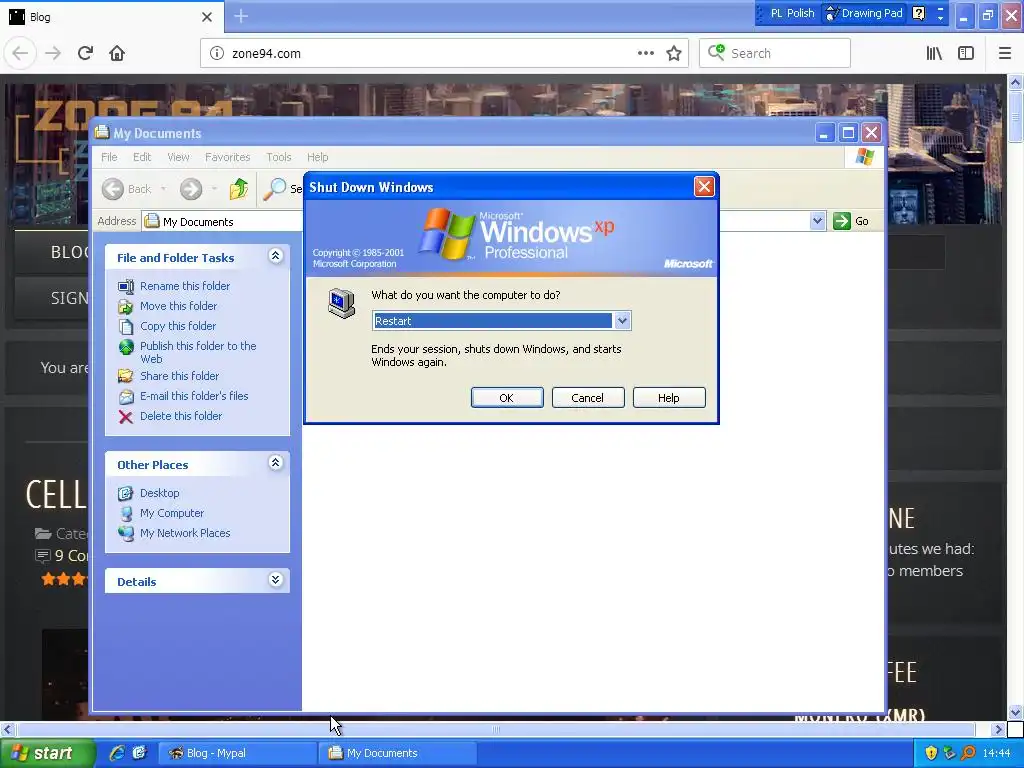The width and height of the screenshot is (1024, 768).
Task: Toggle the browser sidebar view
Action: (x=966, y=53)
